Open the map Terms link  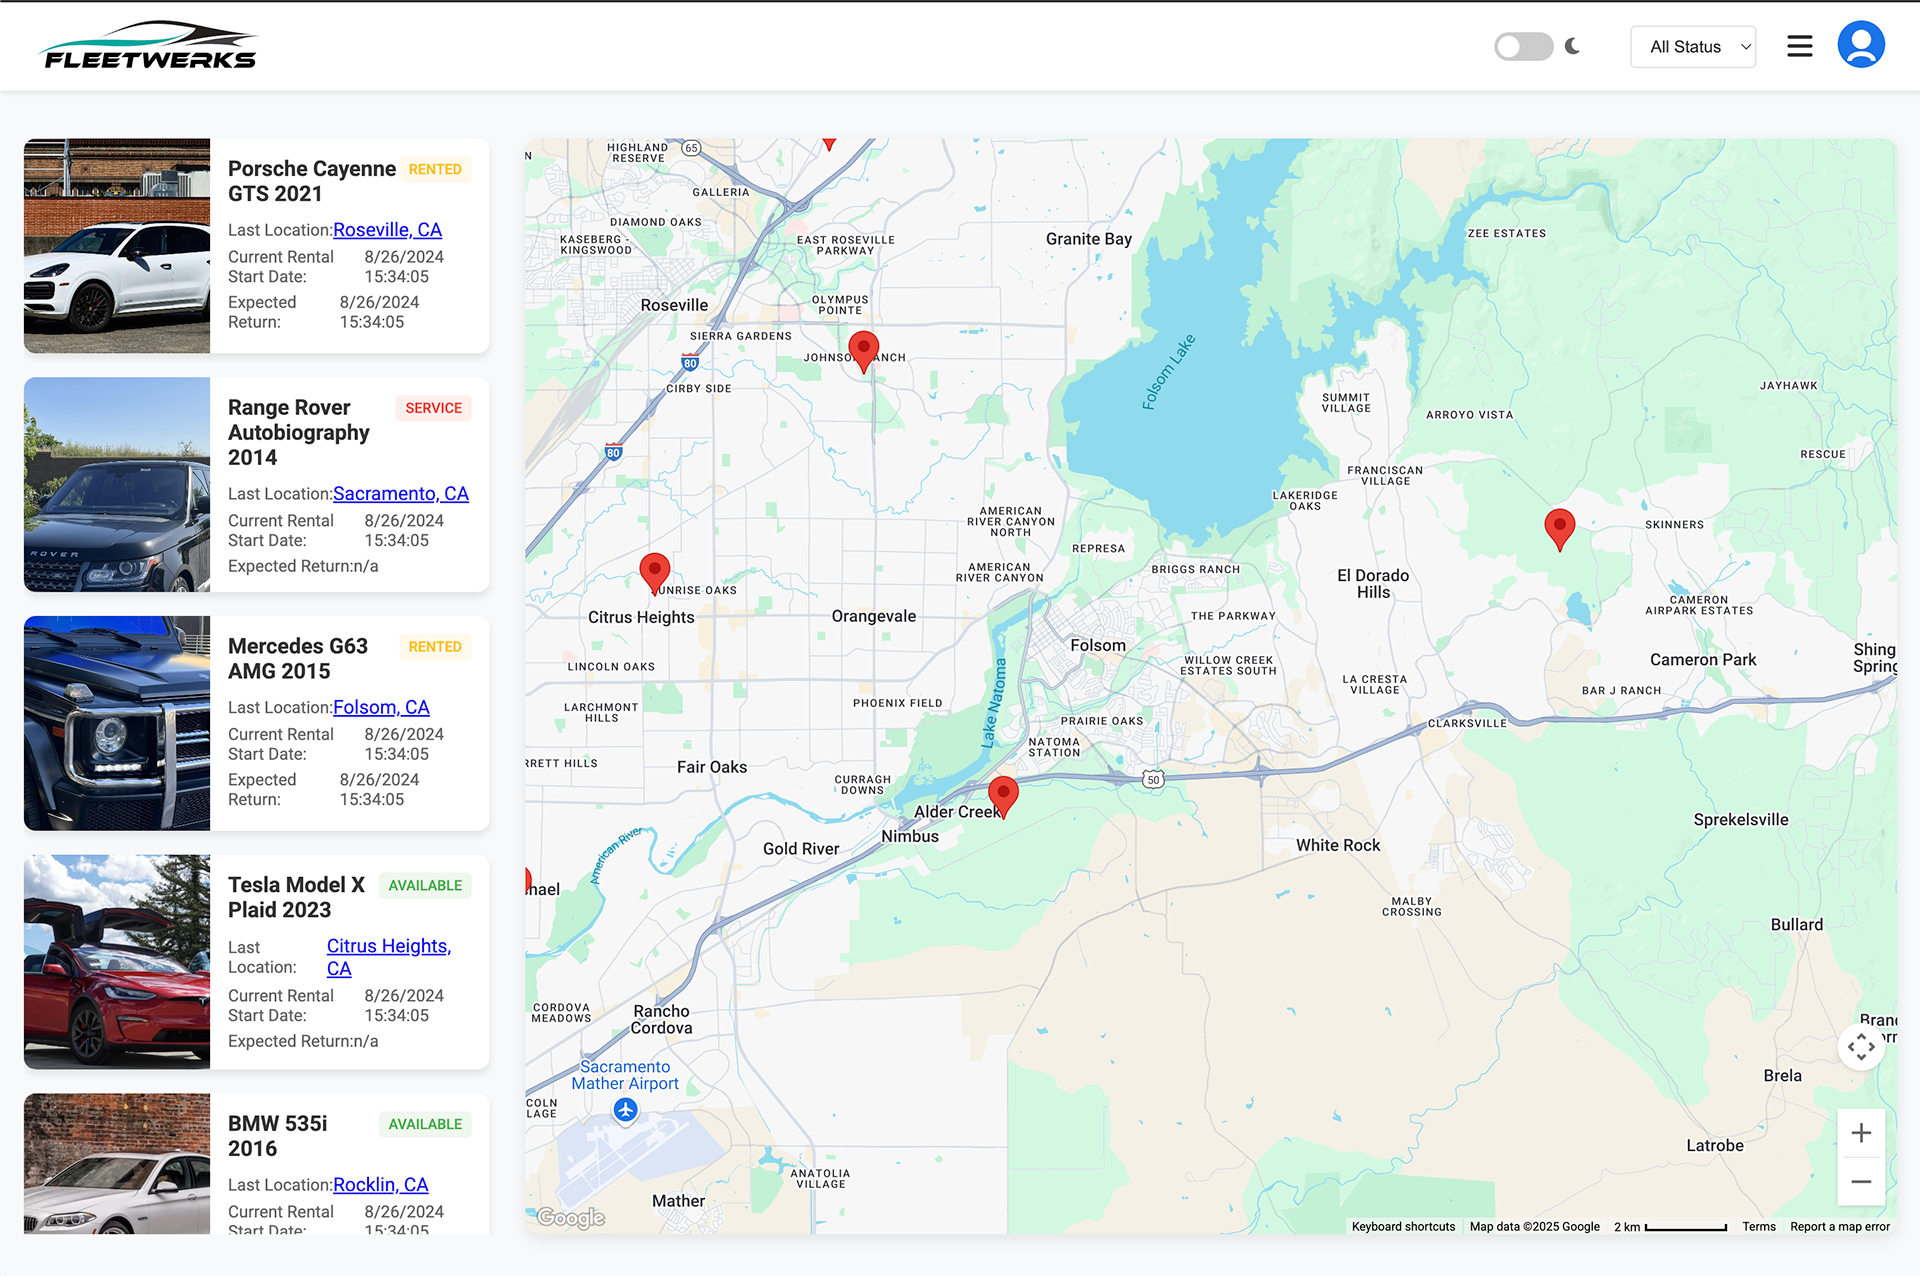pos(1759,1227)
